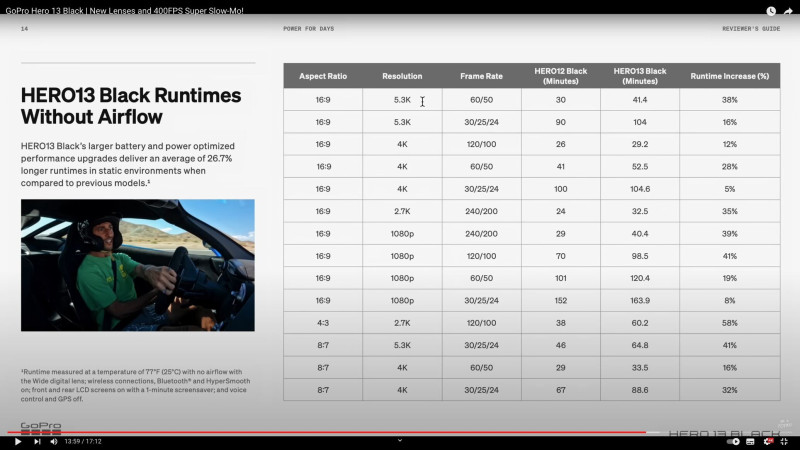The width and height of the screenshot is (800, 450).
Task: Click the HERO12 value 67 cell
Action: coord(561,390)
